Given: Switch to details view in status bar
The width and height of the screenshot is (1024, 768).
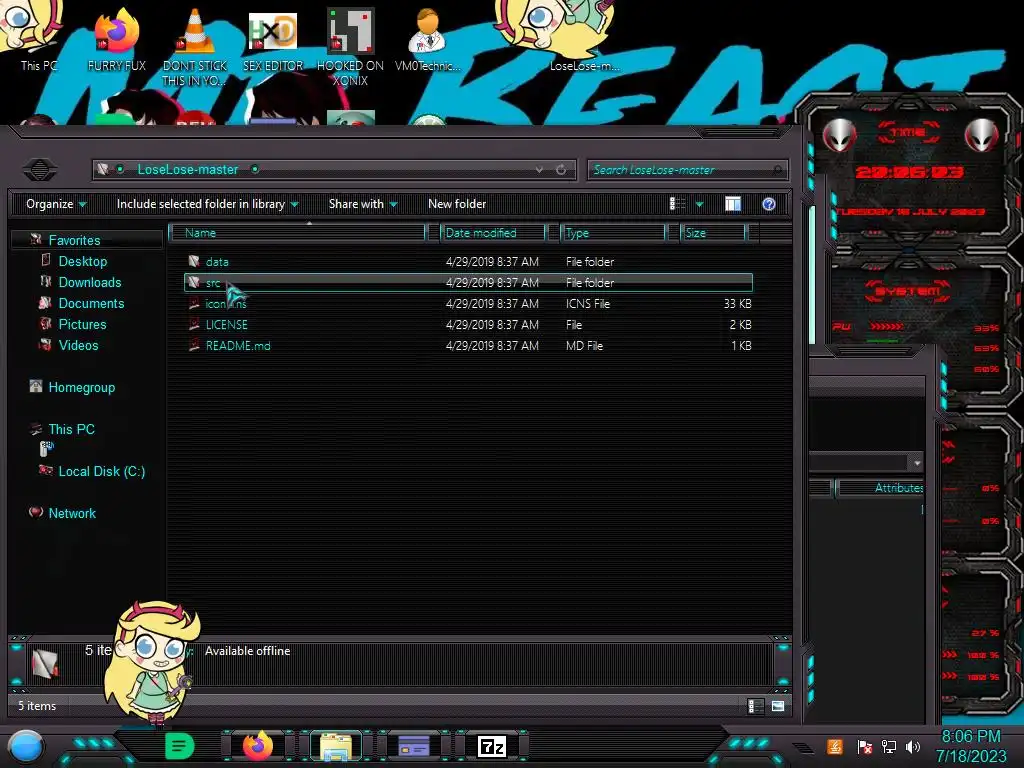Looking at the screenshot, I should [755, 706].
